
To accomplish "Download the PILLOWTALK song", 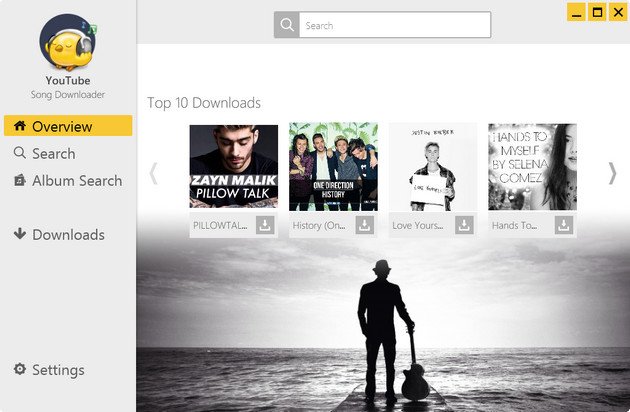I will [265, 225].
